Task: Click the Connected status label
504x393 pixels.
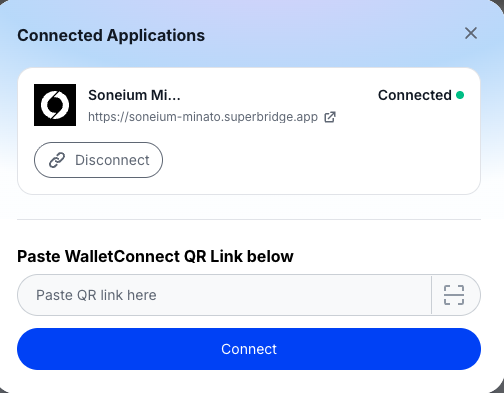Action: coord(415,95)
